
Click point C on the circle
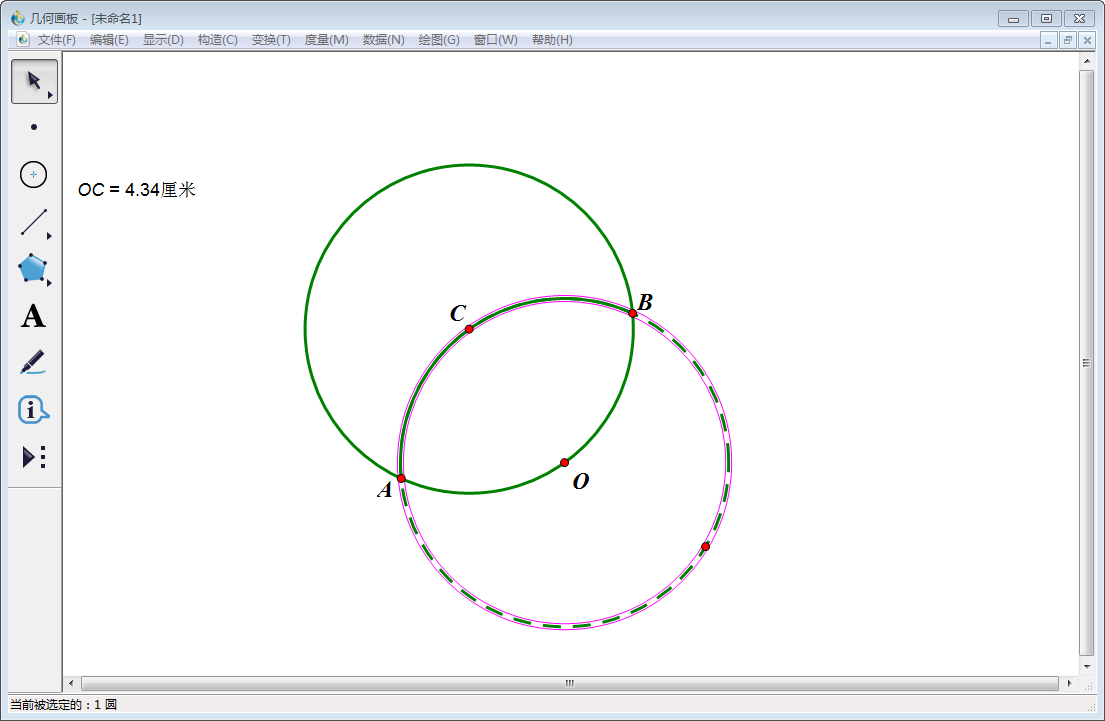point(469,329)
